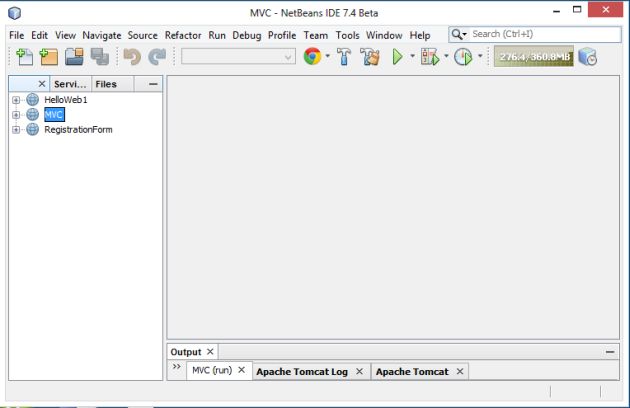Click the Profile Project clock icon
This screenshot has width=630, height=408.
(x=463, y=57)
